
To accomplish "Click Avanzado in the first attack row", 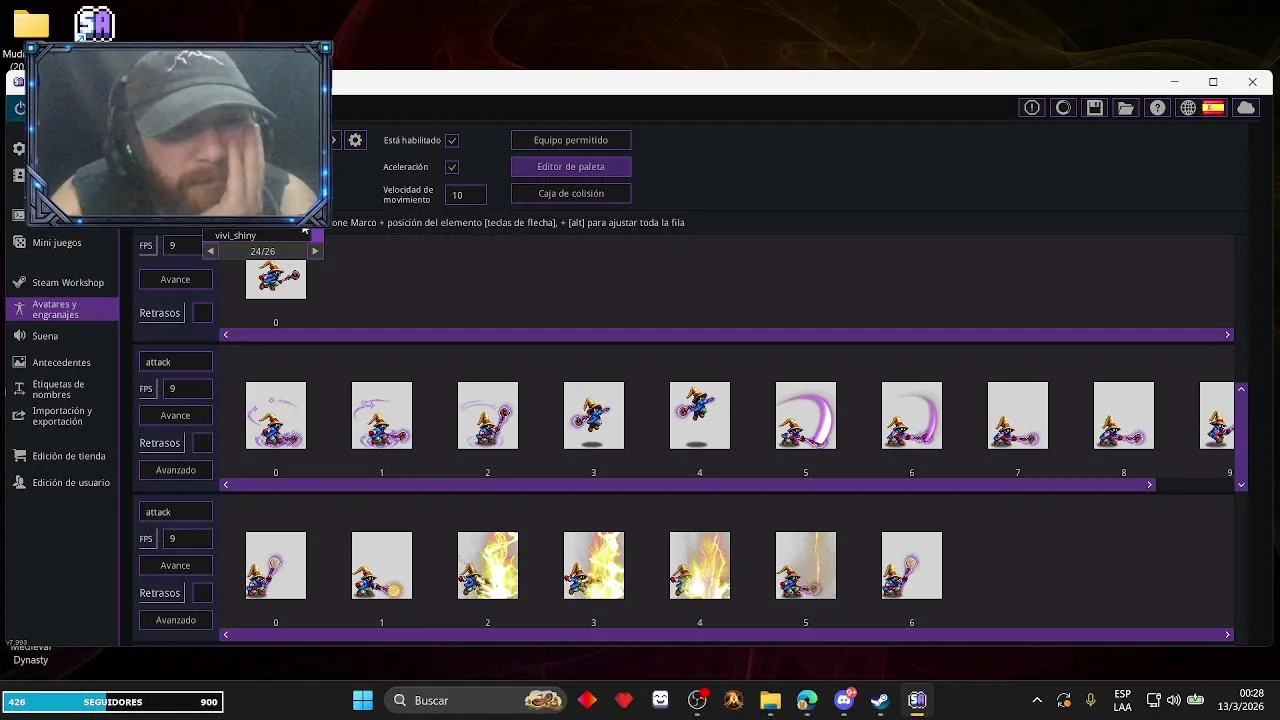I will pos(175,470).
